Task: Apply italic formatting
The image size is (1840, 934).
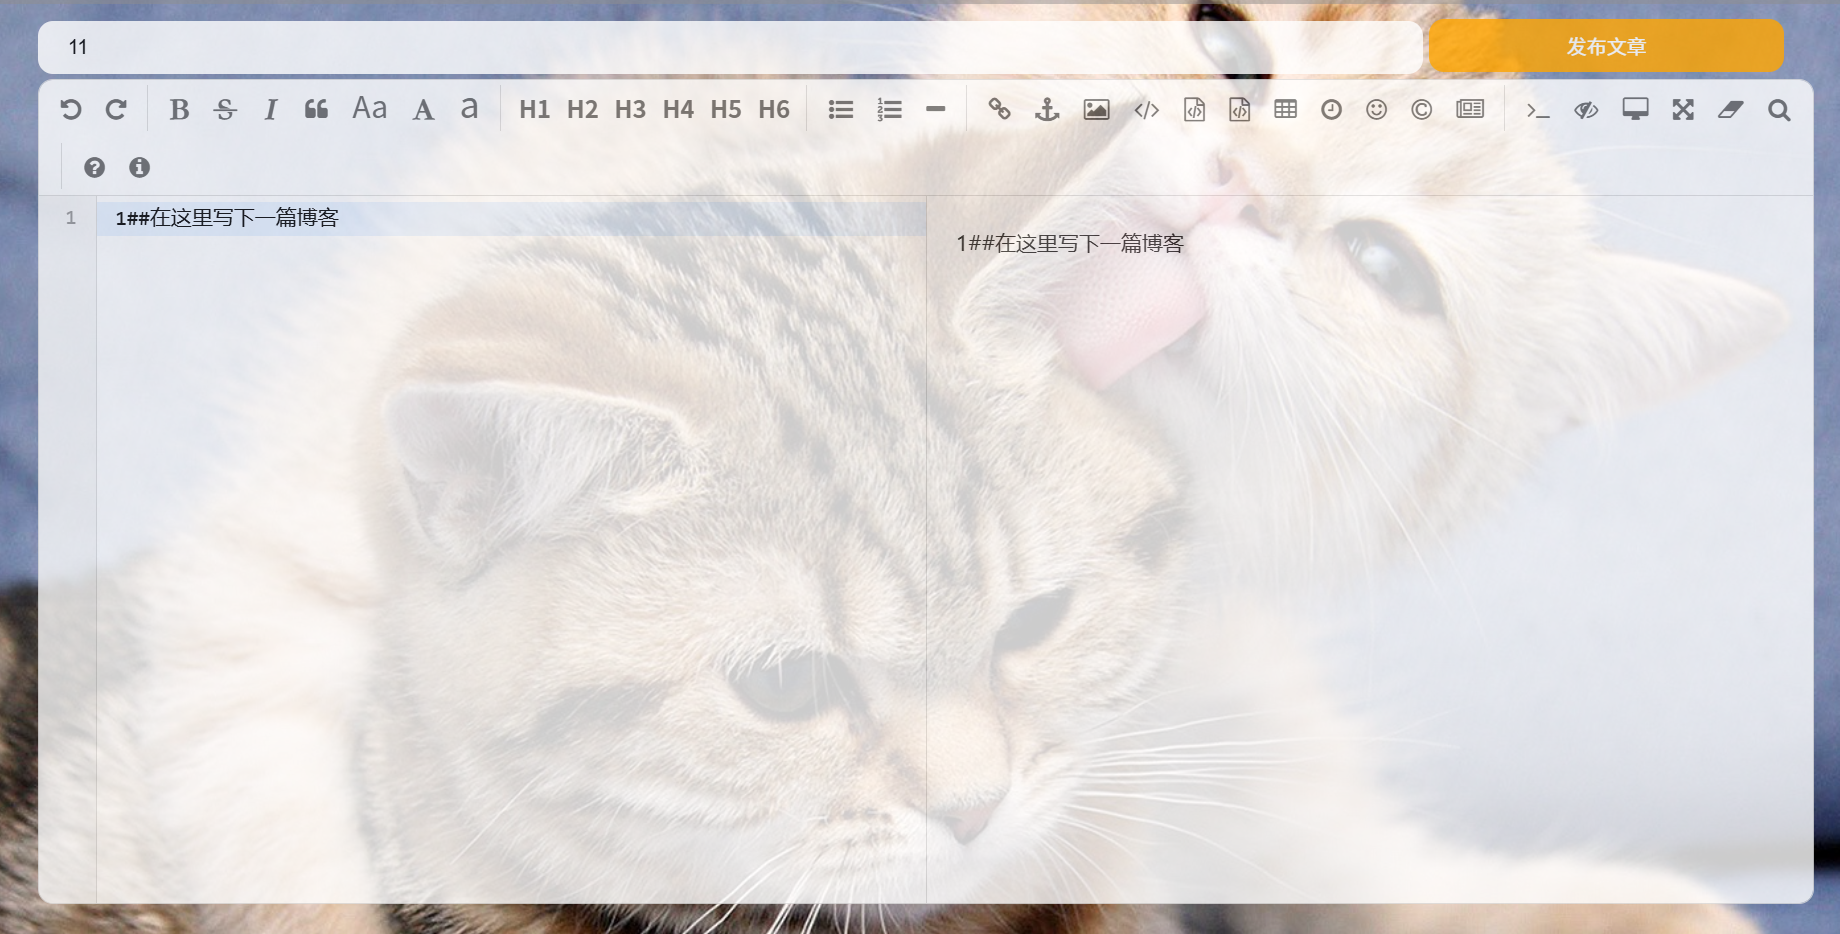Action: click(x=270, y=109)
